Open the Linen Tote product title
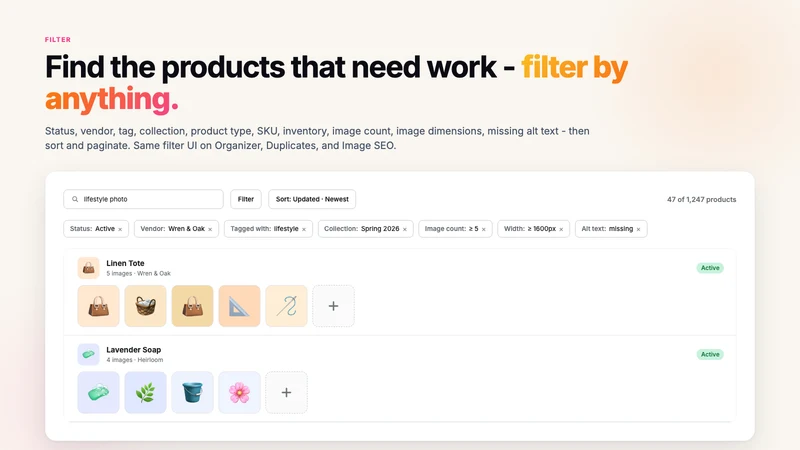The height and width of the screenshot is (450, 800). click(x=125, y=263)
